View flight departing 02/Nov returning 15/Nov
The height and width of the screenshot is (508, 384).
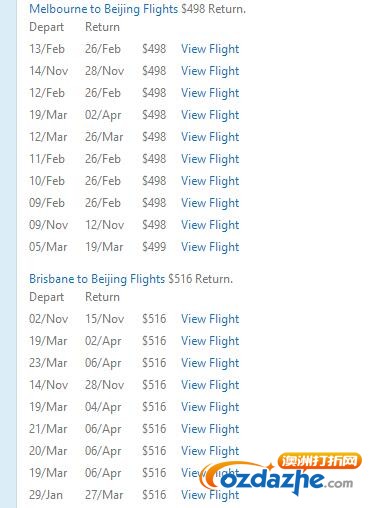(210, 319)
